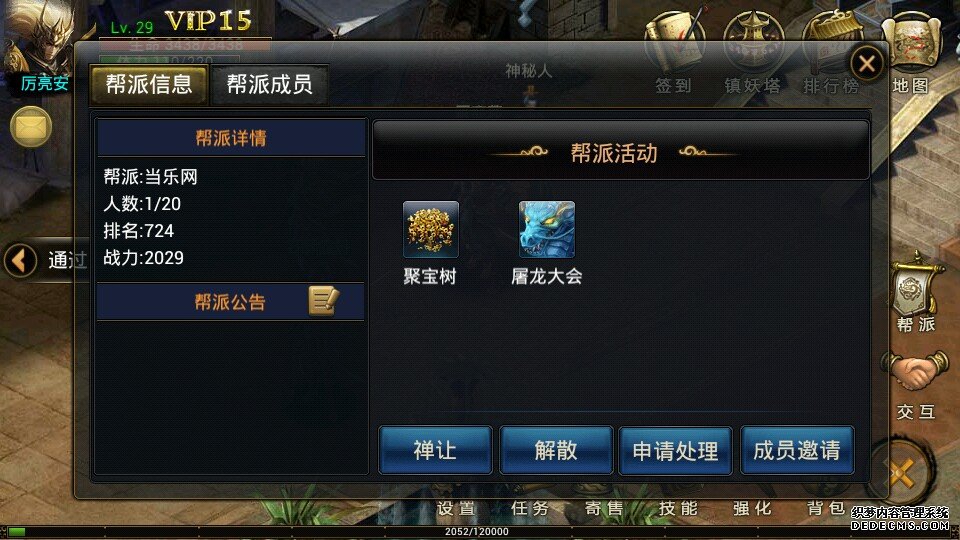
Task: Click the experience progress bar
Action: (478, 531)
